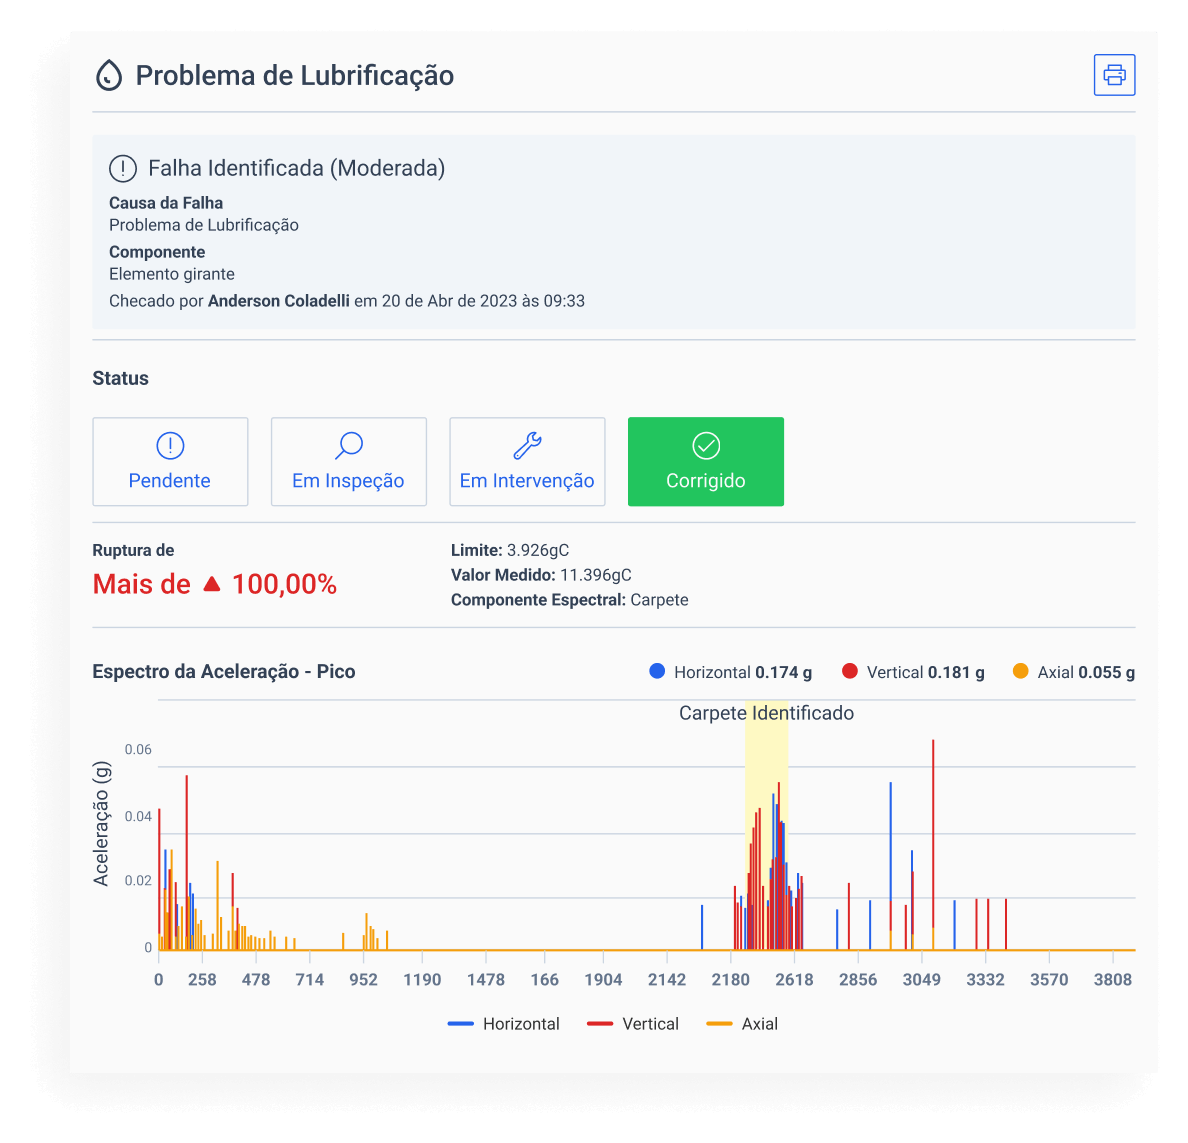This screenshot has height=1143, width=1188.
Task: Click the red warning triangle next to 100,00%
Action: (212, 583)
